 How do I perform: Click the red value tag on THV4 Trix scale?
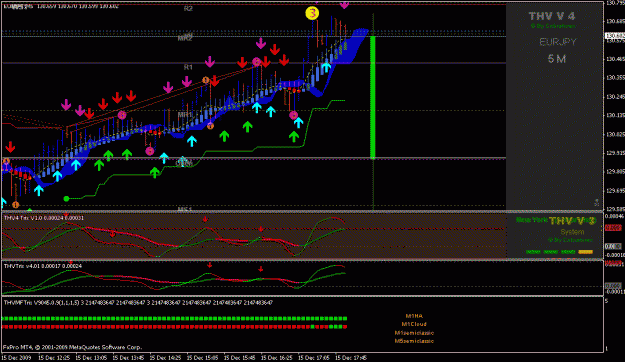pos(613,228)
